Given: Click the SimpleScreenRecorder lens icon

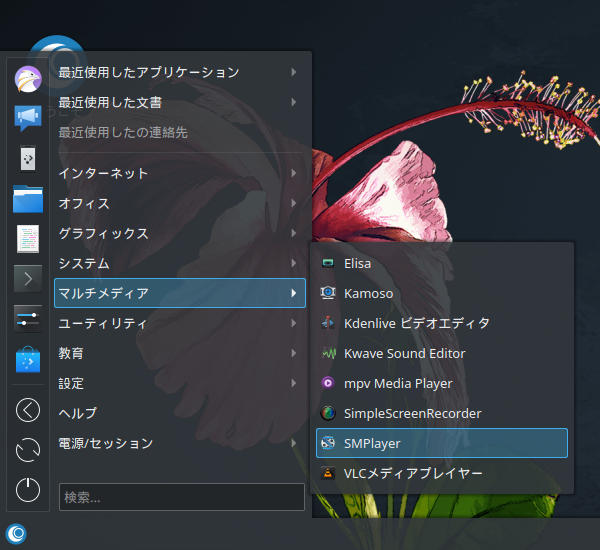Looking at the screenshot, I should pyautogui.click(x=328, y=413).
